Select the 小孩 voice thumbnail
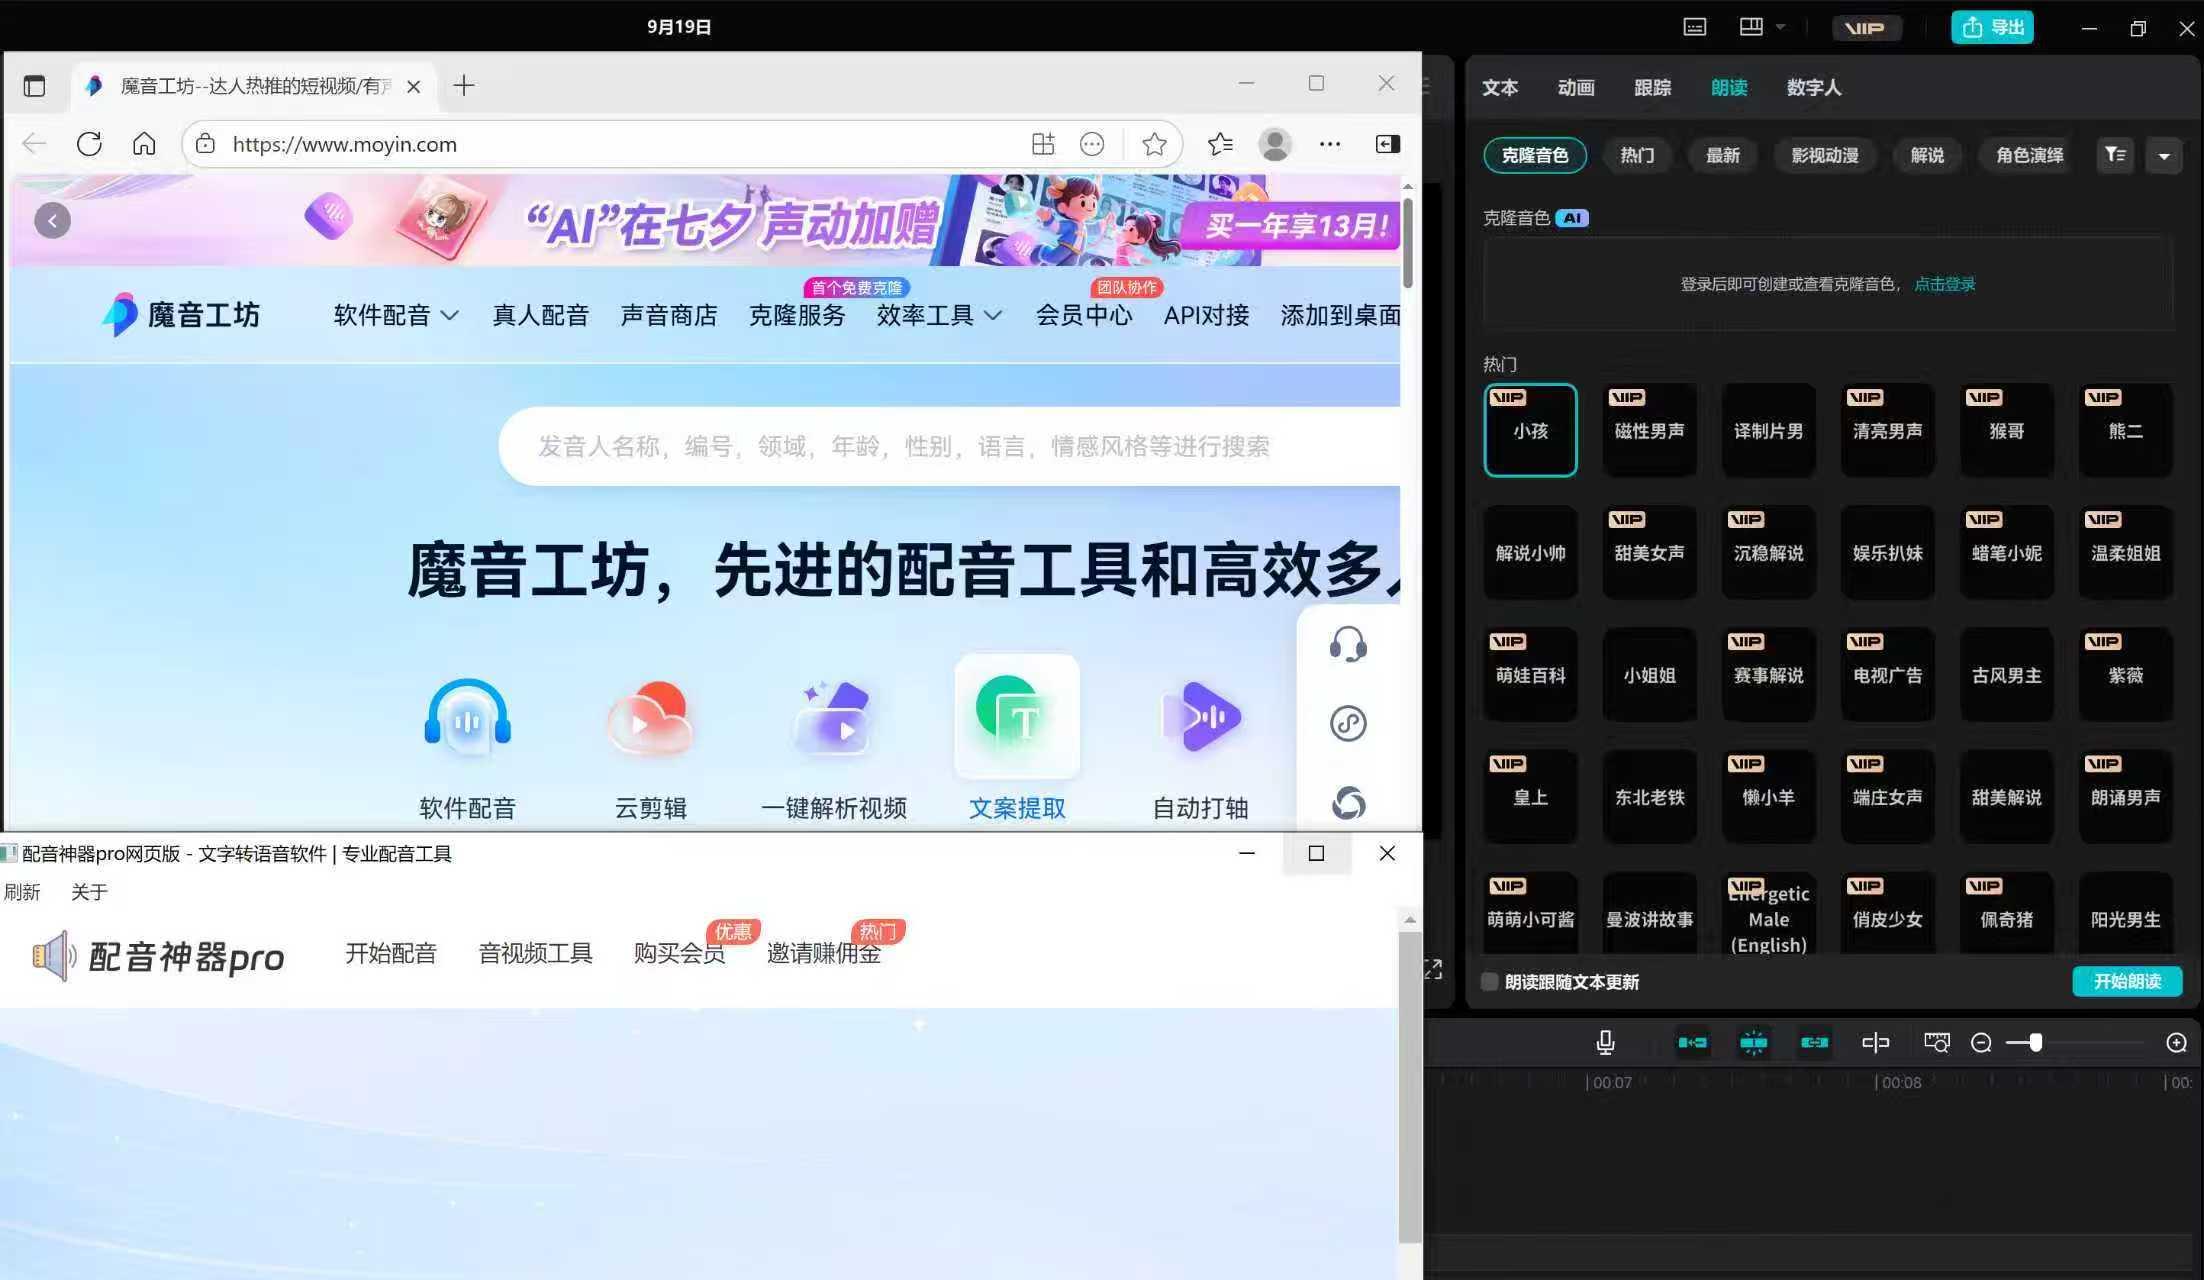This screenshot has height=1280, width=2204. [x=1530, y=430]
